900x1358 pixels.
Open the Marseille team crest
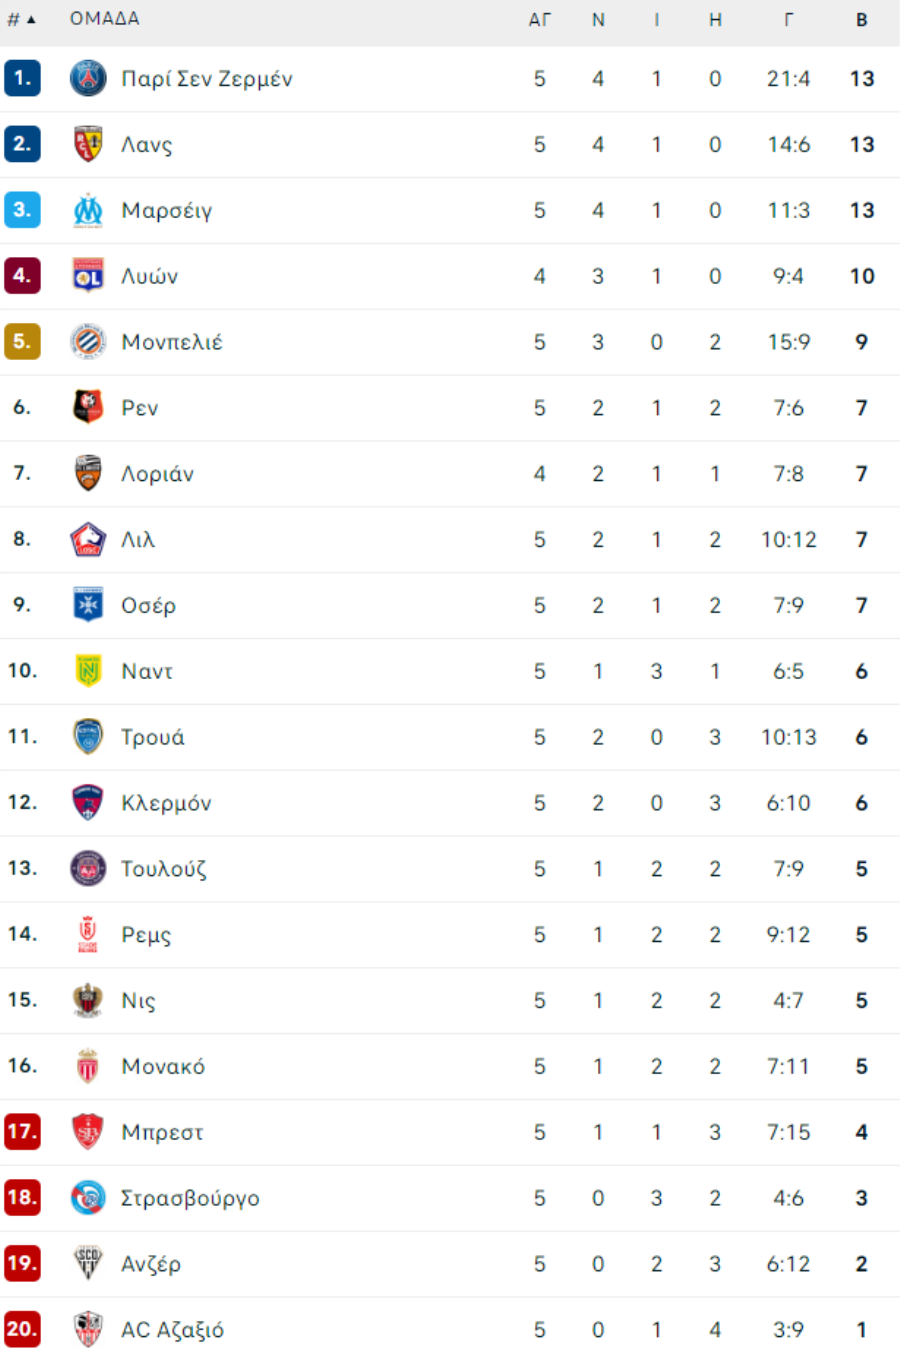click(88, 210)
